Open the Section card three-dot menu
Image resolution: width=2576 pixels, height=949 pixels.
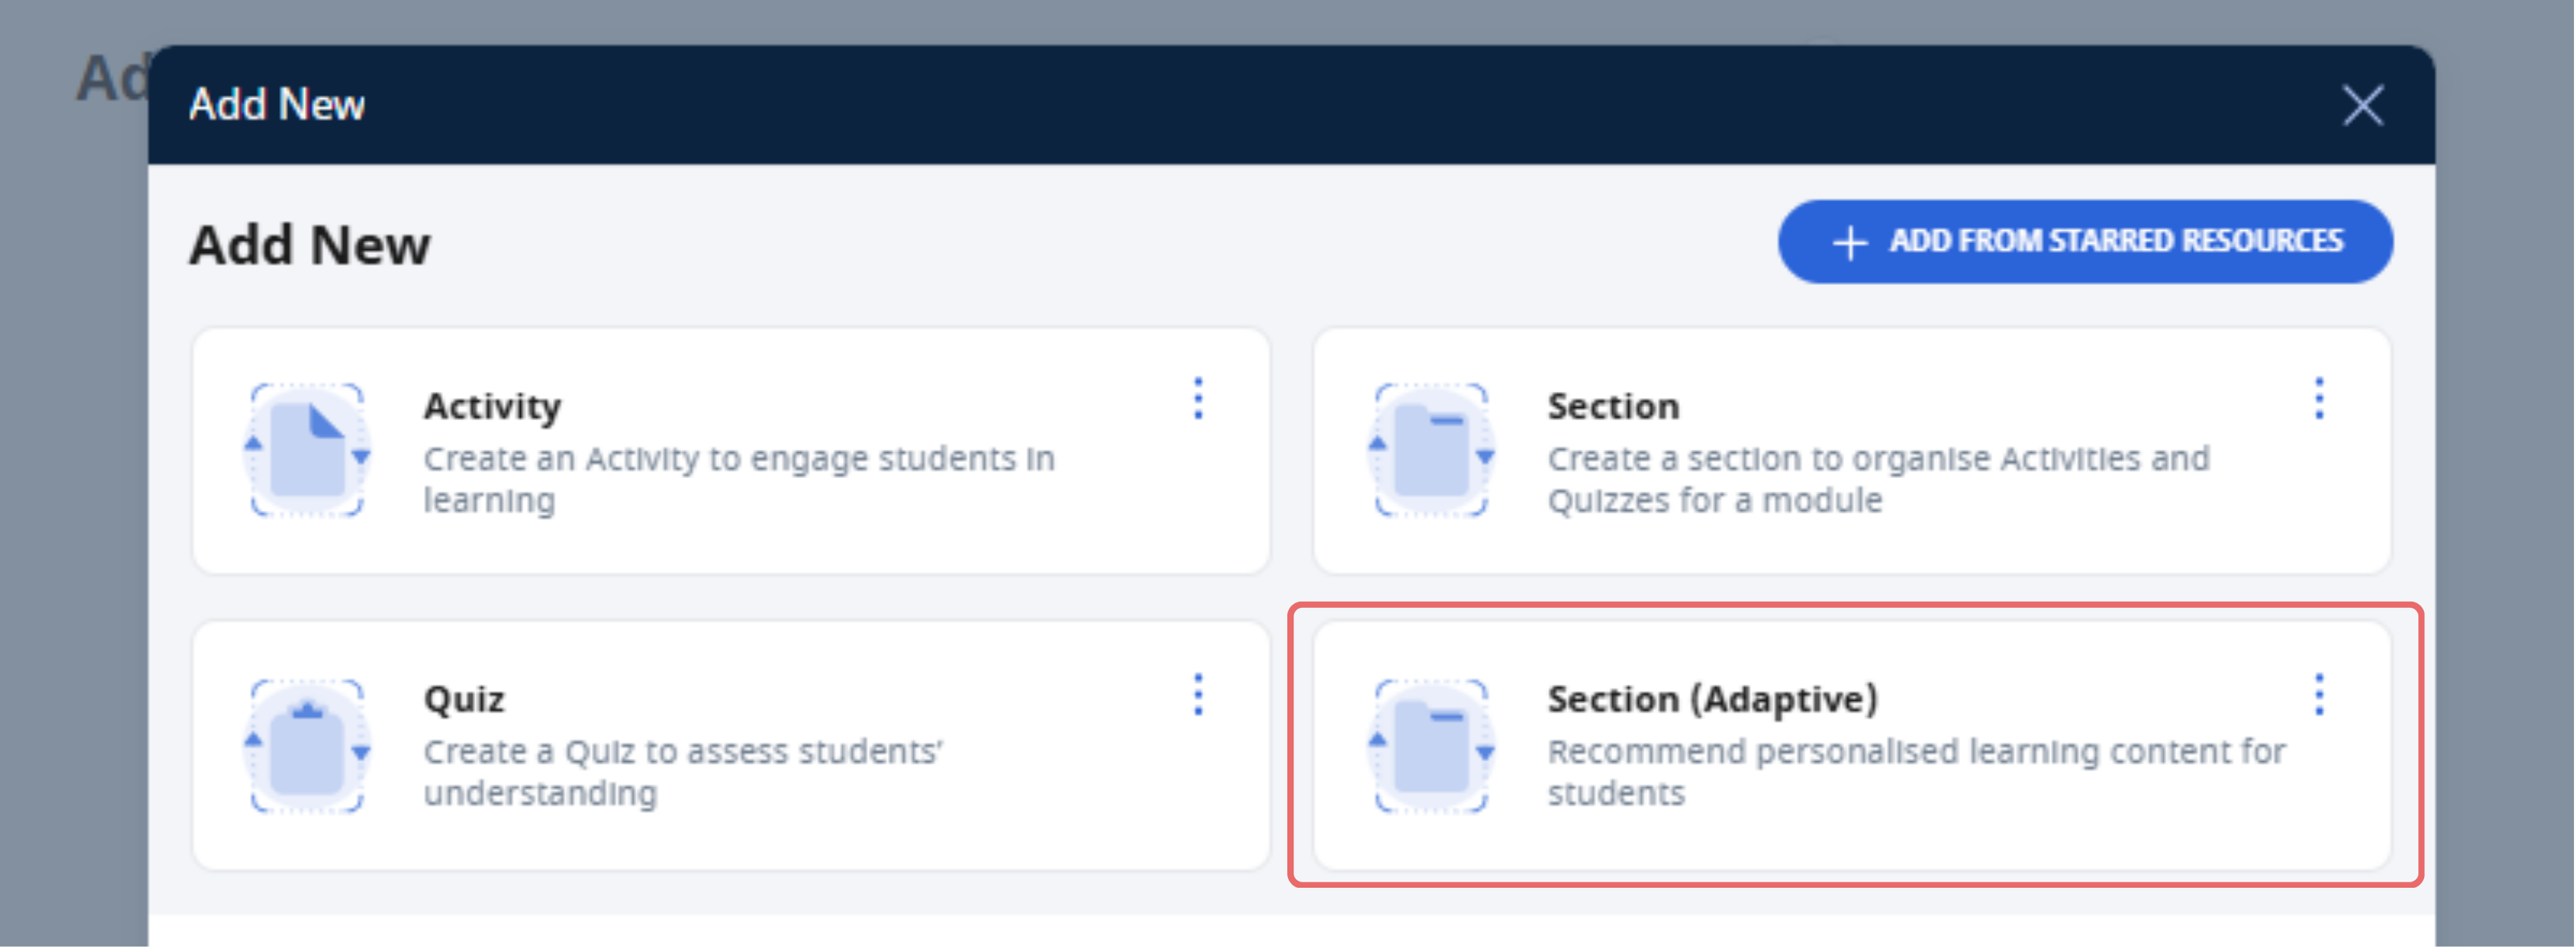[x=2319, y=399]
